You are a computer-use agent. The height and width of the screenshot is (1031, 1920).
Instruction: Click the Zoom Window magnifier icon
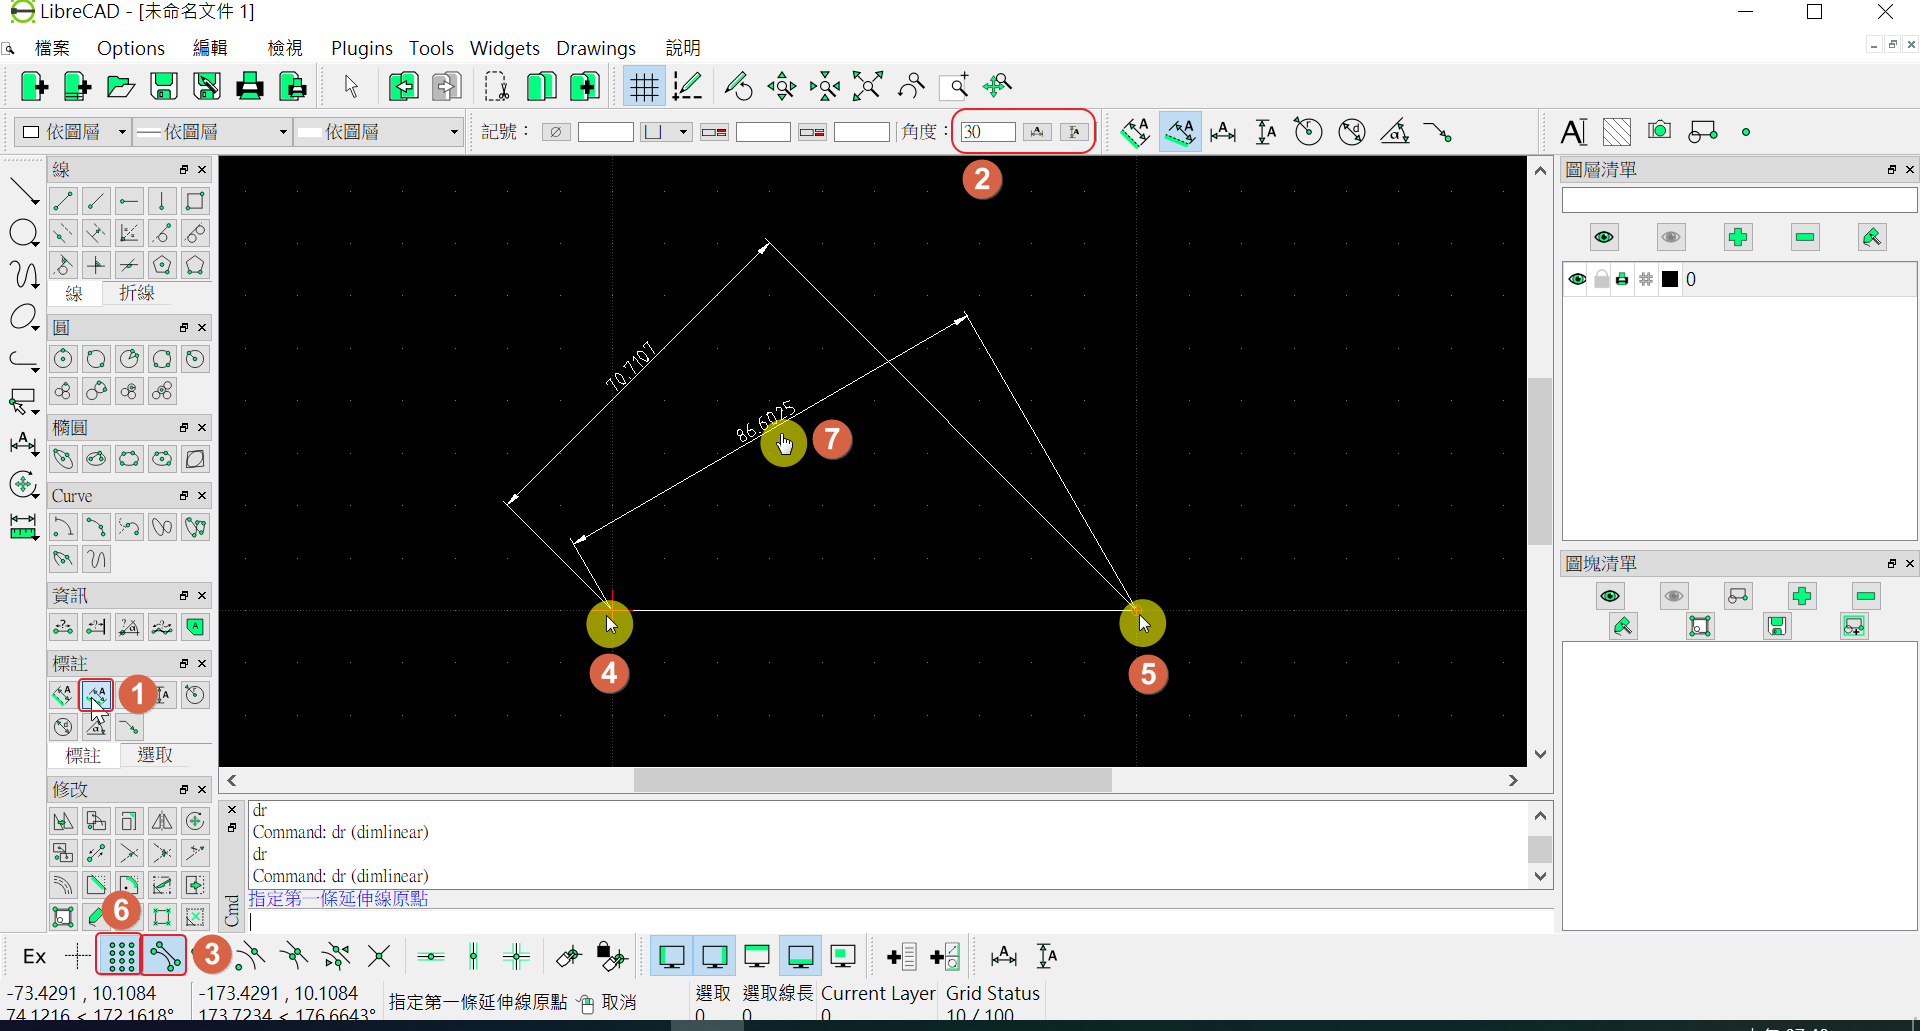[955, 87]
